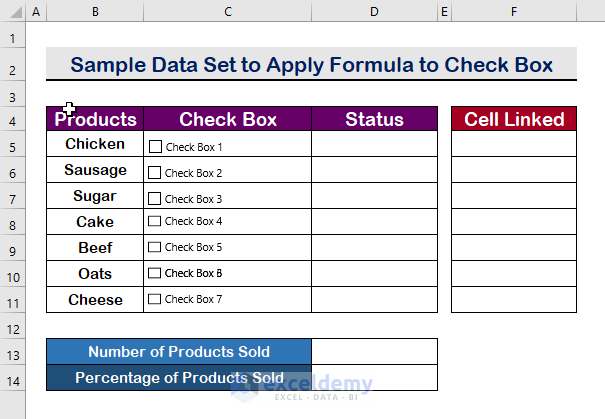The width and height of the screenshot is (605, 419).
Task: Select the Status cell for Chicken
Action: [374, 145]
